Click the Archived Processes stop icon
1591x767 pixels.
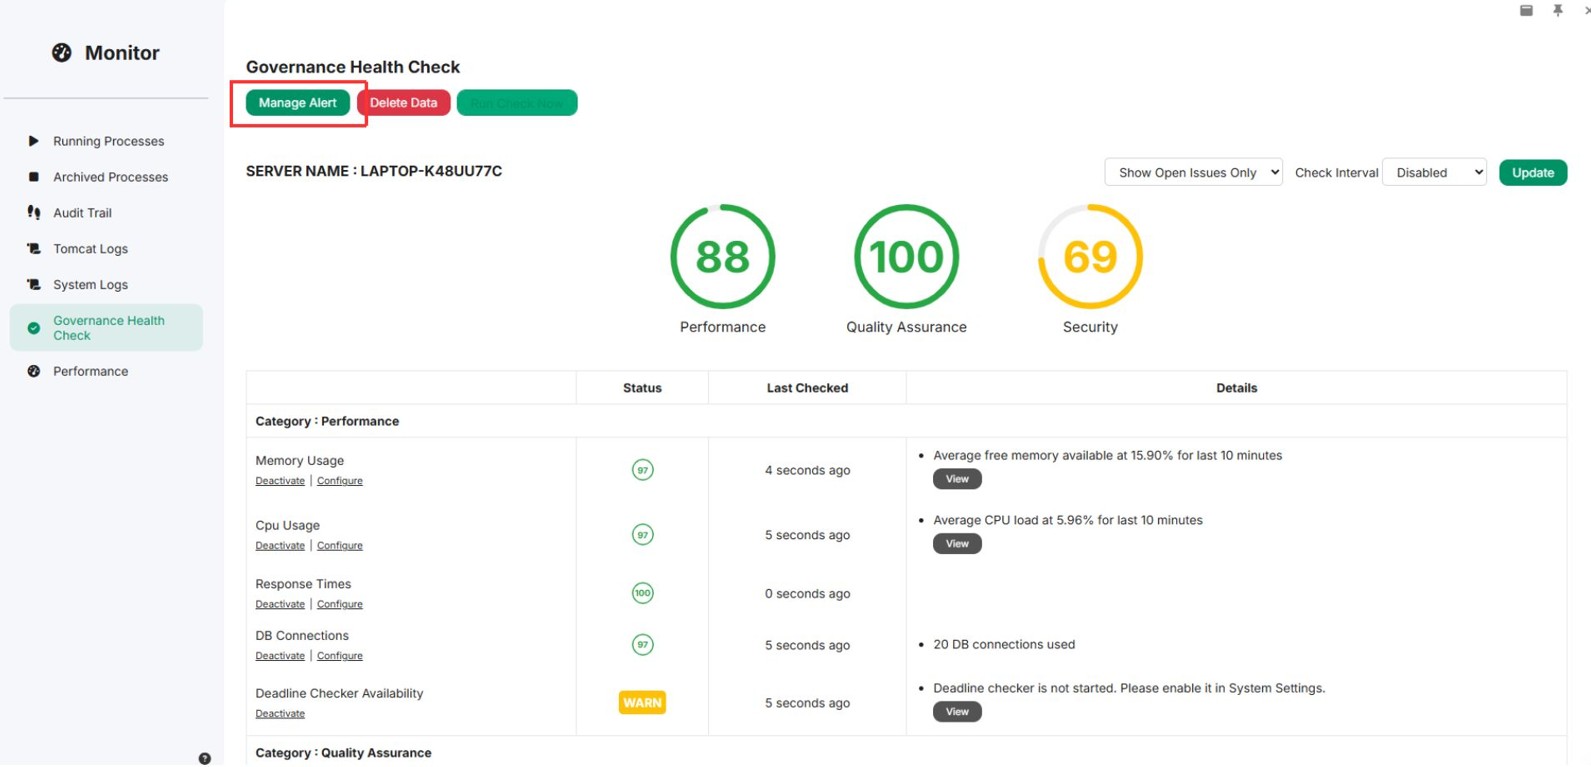pos(34,177)
